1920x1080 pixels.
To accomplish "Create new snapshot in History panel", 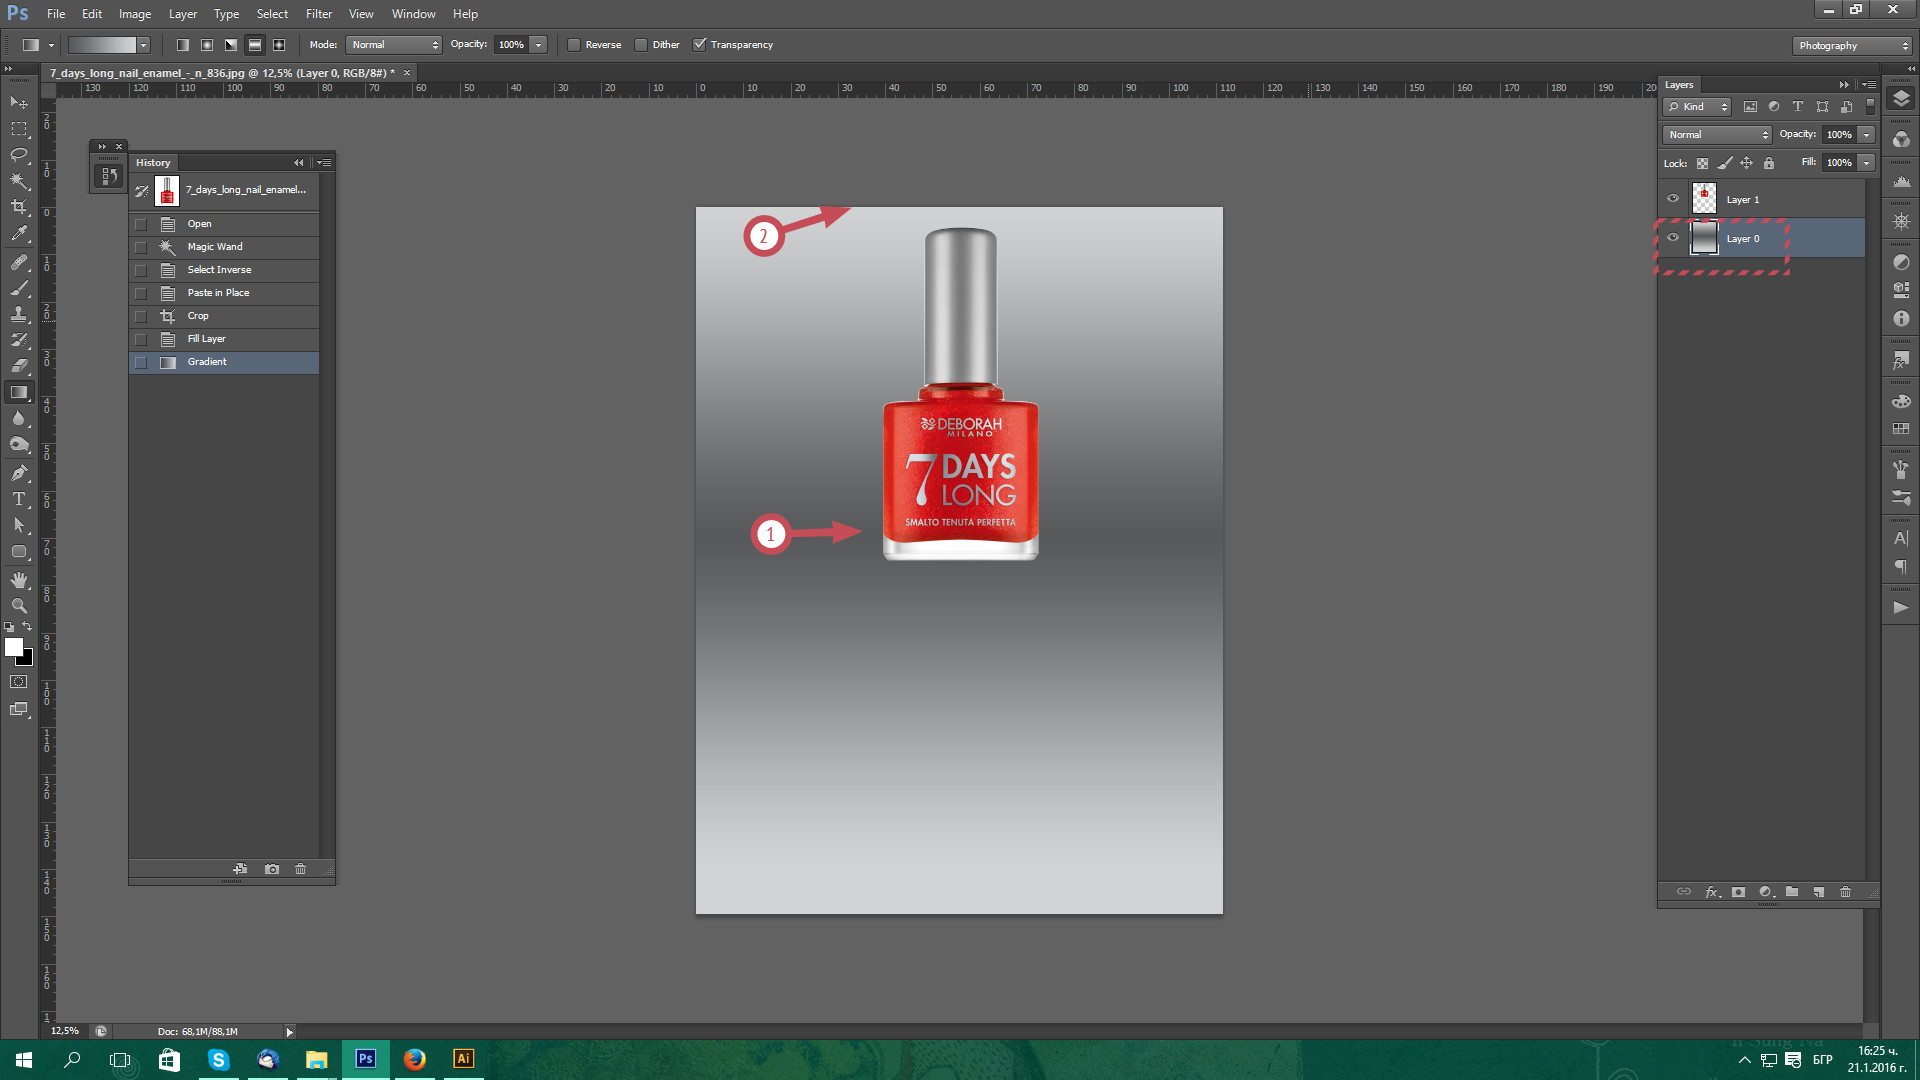I will pos(272,869).
